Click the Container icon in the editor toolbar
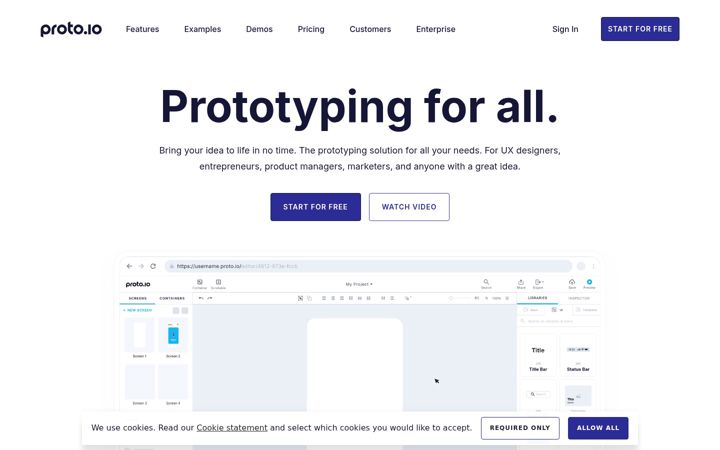The width and height of the screenshot is (720, 450). (x=199, y=284)
